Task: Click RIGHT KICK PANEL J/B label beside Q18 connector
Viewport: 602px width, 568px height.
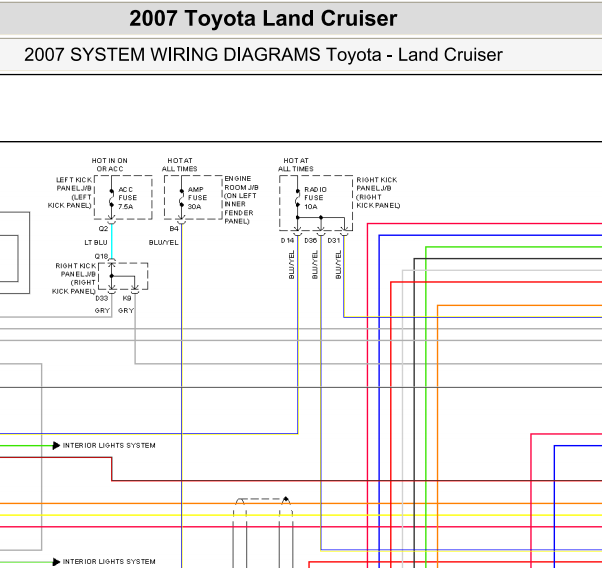Action: coord(74,278)
